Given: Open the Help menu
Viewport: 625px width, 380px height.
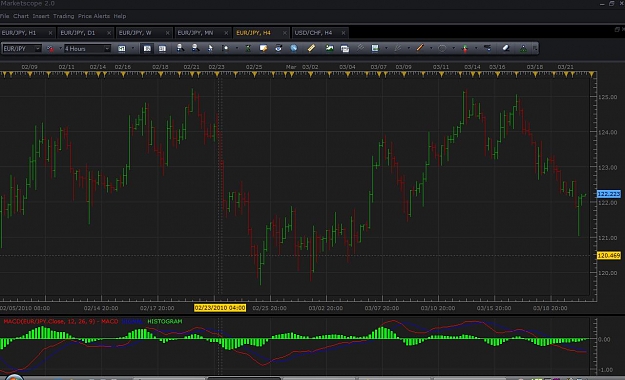Looking at the screenshot, I should pyautogui.click(x=120, y=16).
